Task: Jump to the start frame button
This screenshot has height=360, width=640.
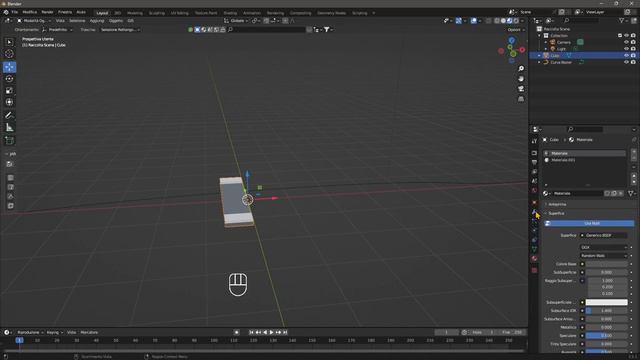Action: click(x=251, y=332)
